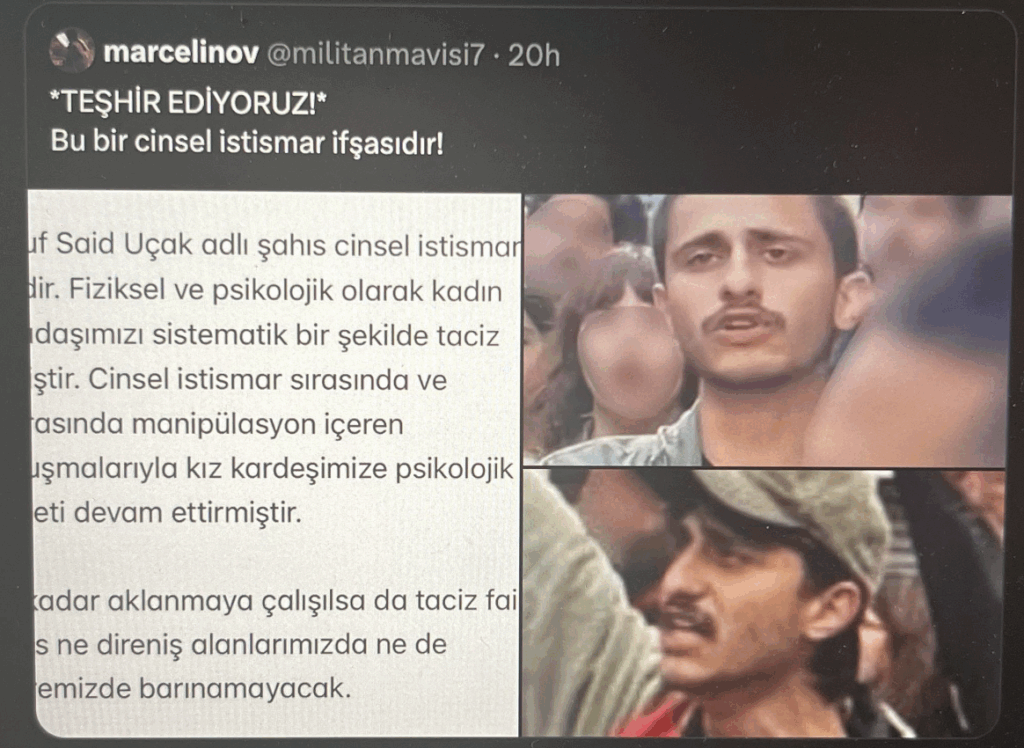Click the *TEŞHİR EDİYORUZ!* tweet text
This screenshot has width=1024, height=748.
189,103
